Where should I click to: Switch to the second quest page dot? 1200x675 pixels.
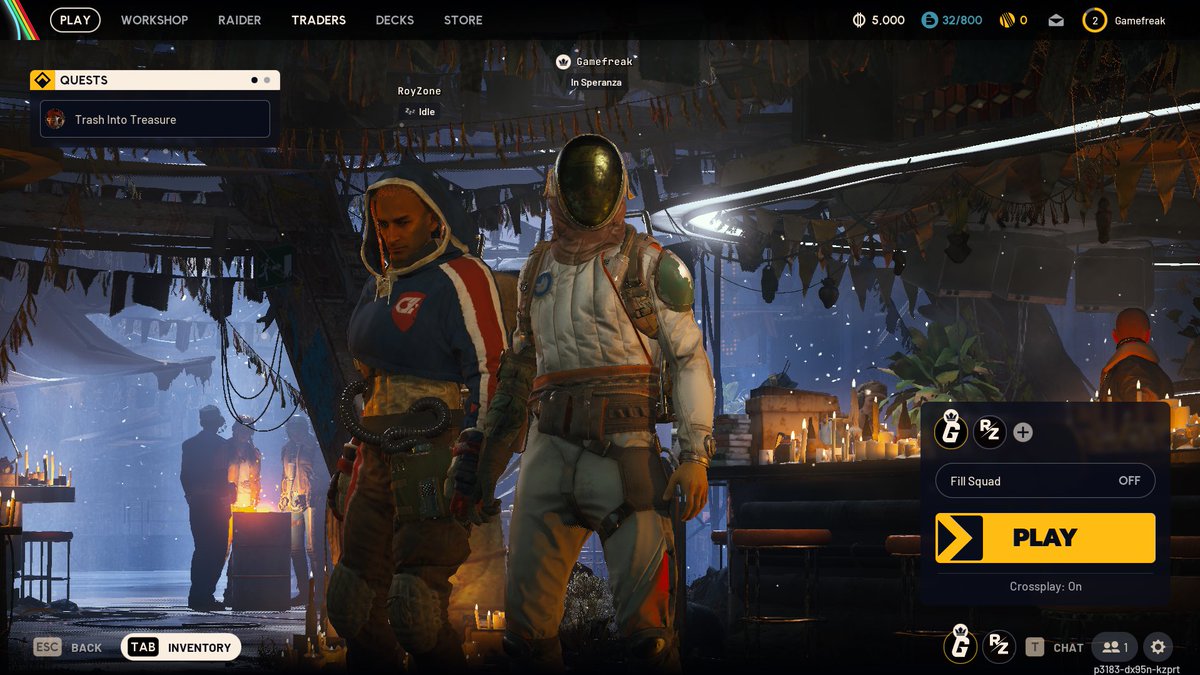pos(267,80)
